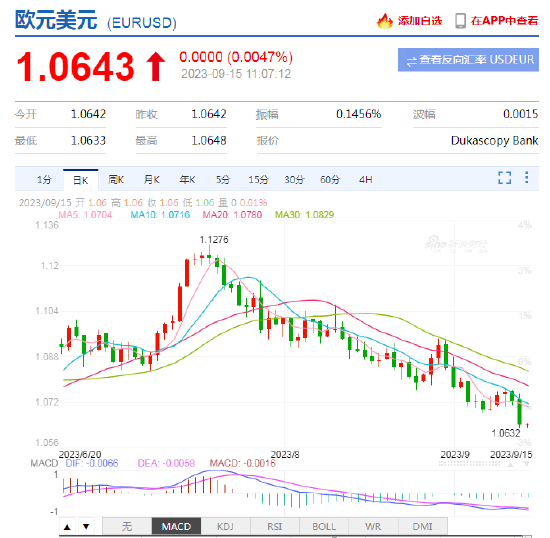Image resolution: width=550 pixels, height=538 pixels.
Task: Switch to the 60分 chart tab
Action: [x=330, y=180]
